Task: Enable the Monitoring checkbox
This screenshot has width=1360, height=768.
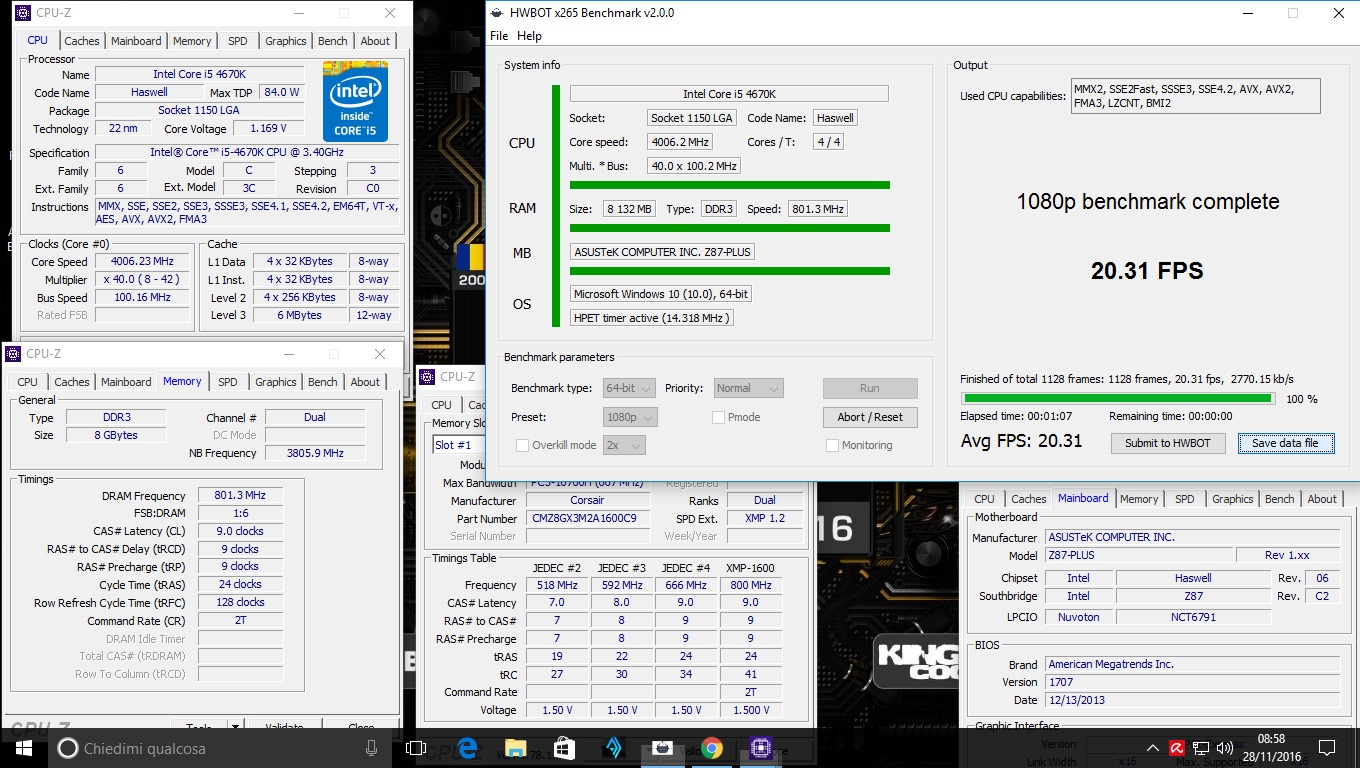Action: click(832, 445)
